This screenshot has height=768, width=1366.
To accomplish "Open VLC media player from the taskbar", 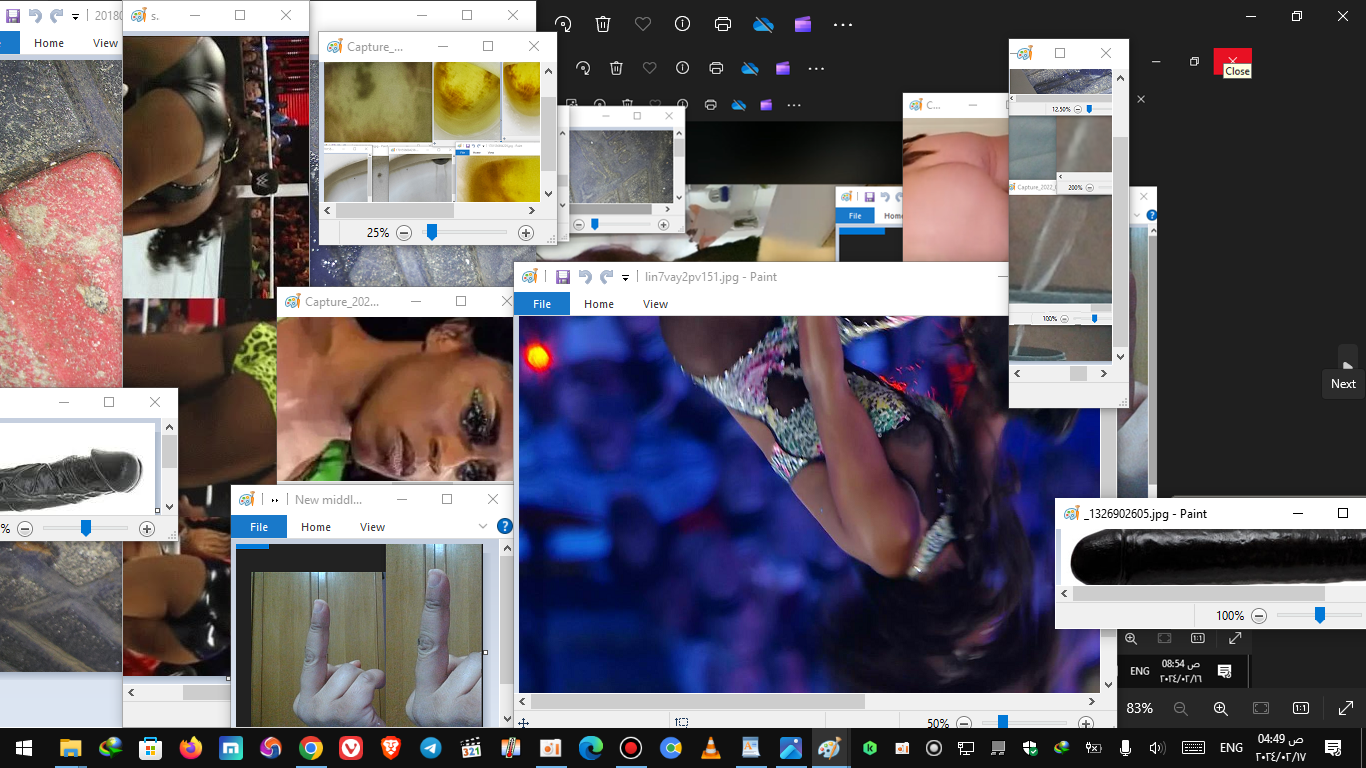I will point(710,747).
